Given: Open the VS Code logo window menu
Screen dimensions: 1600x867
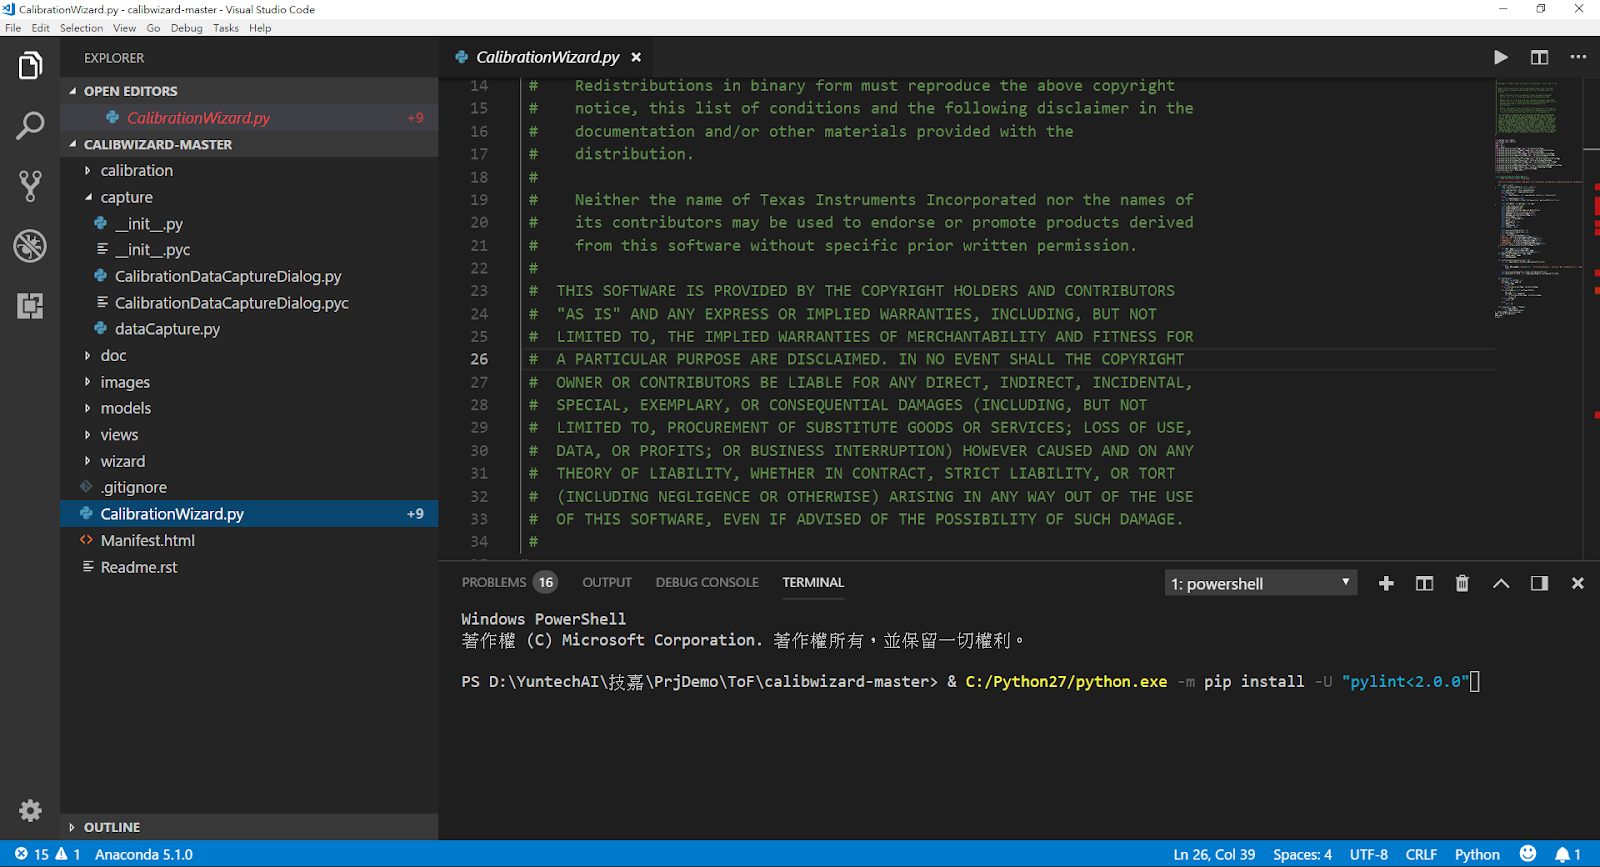Looking at the screenshot, I should pos(9,9).
